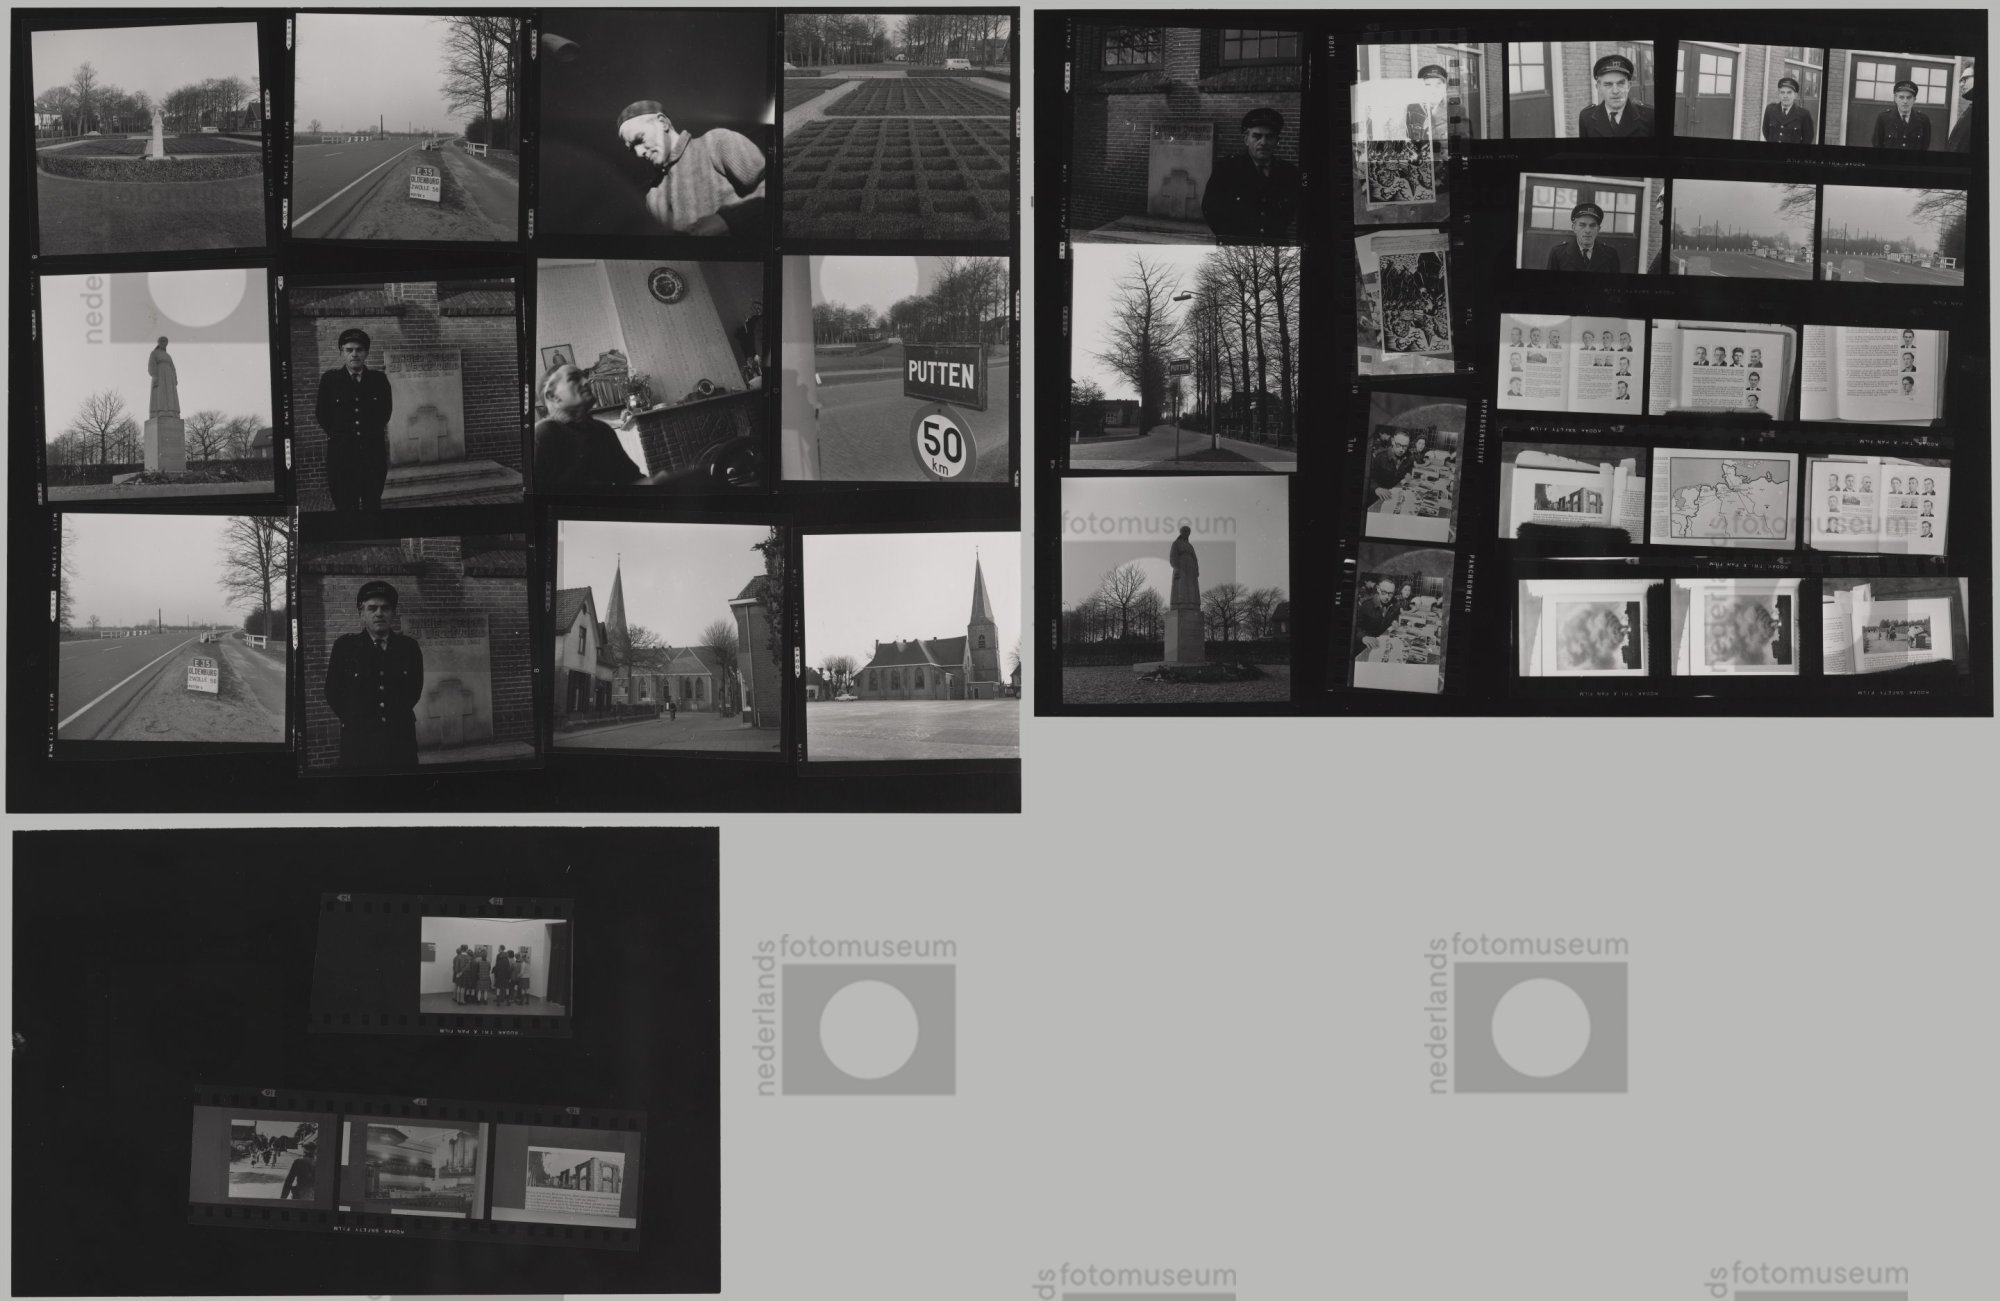Open the people walking on street frame
This screenshot has width=2000, height=1301.
(273, 1160)
